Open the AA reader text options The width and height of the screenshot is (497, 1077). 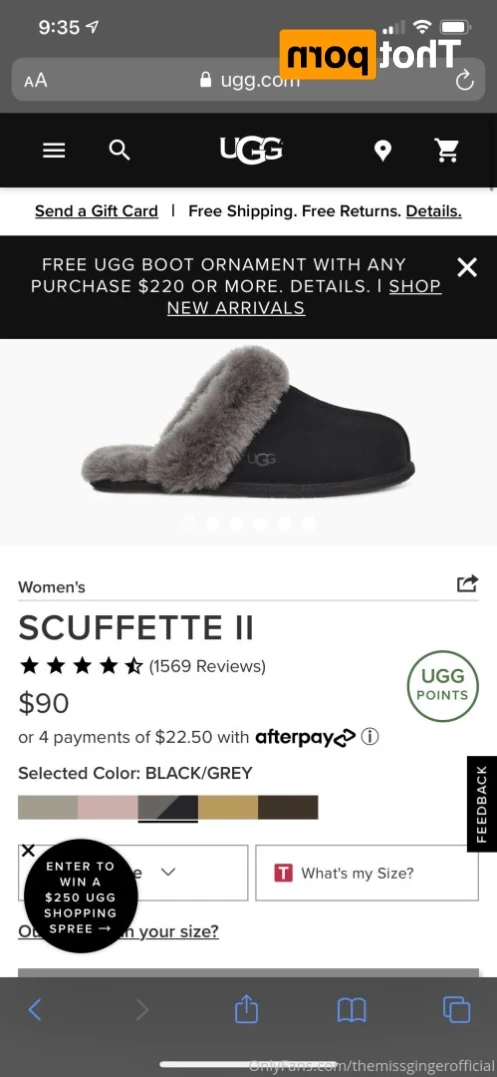[36, 81]
